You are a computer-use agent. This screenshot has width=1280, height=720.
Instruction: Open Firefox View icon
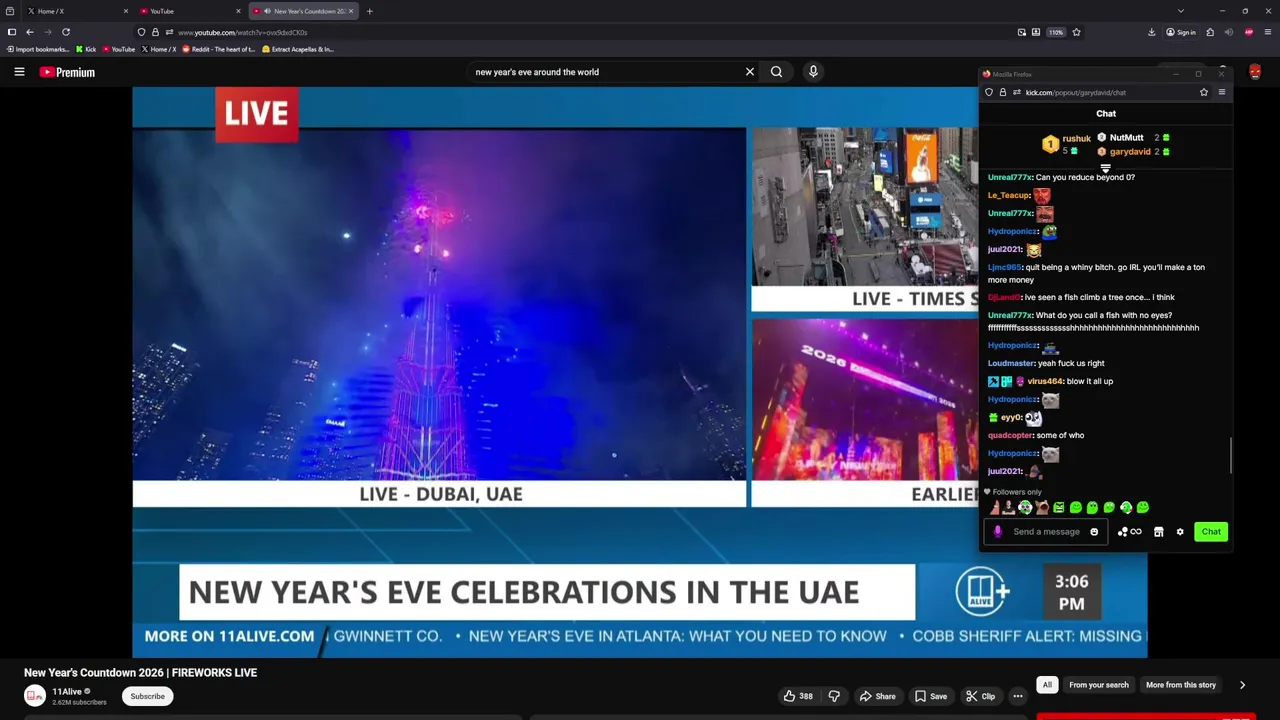[x=9, y=11]
